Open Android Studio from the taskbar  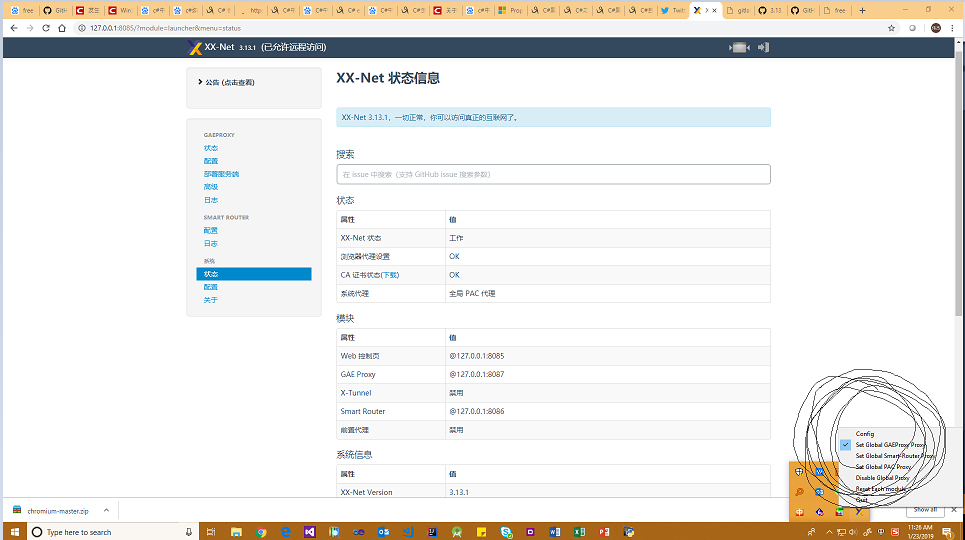point(457,531)
